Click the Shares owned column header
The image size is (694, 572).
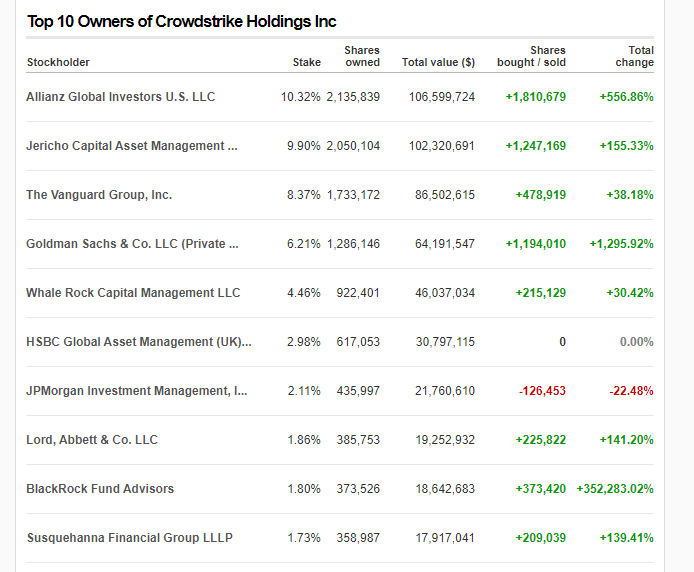coord(362,56)
